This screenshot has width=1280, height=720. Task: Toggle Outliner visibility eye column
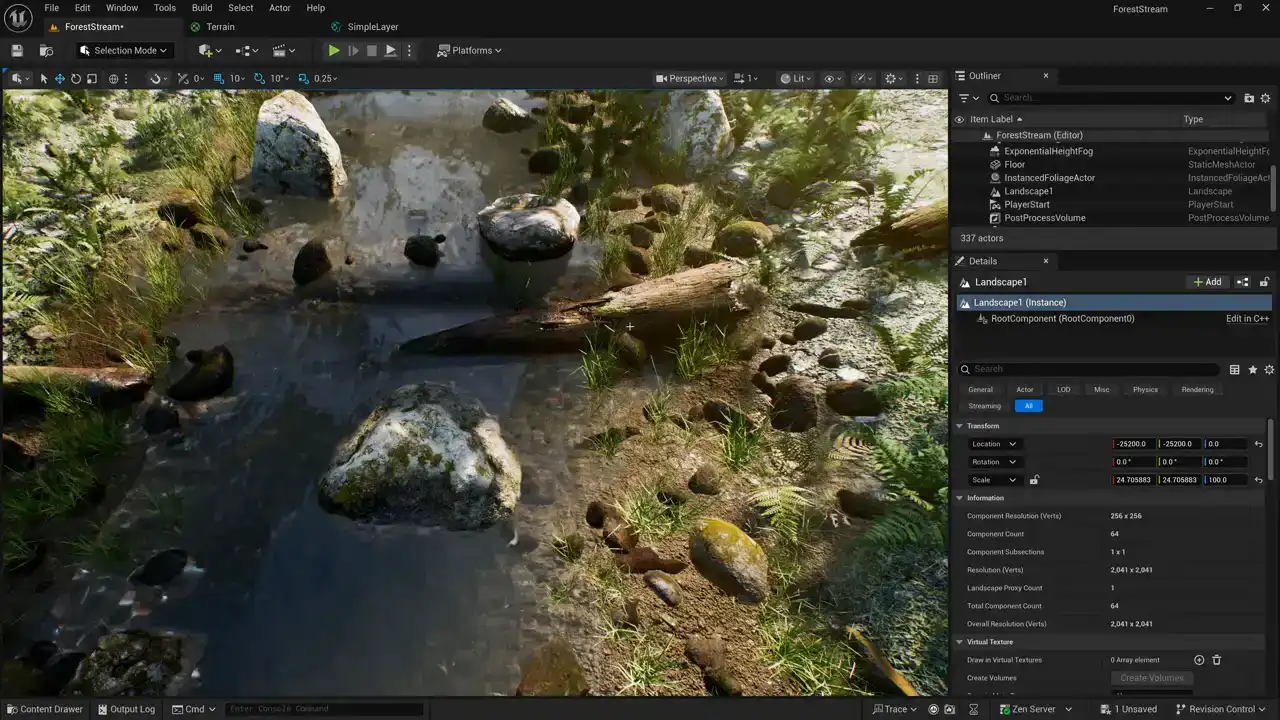pyautogui.click(x=960, y=119)
